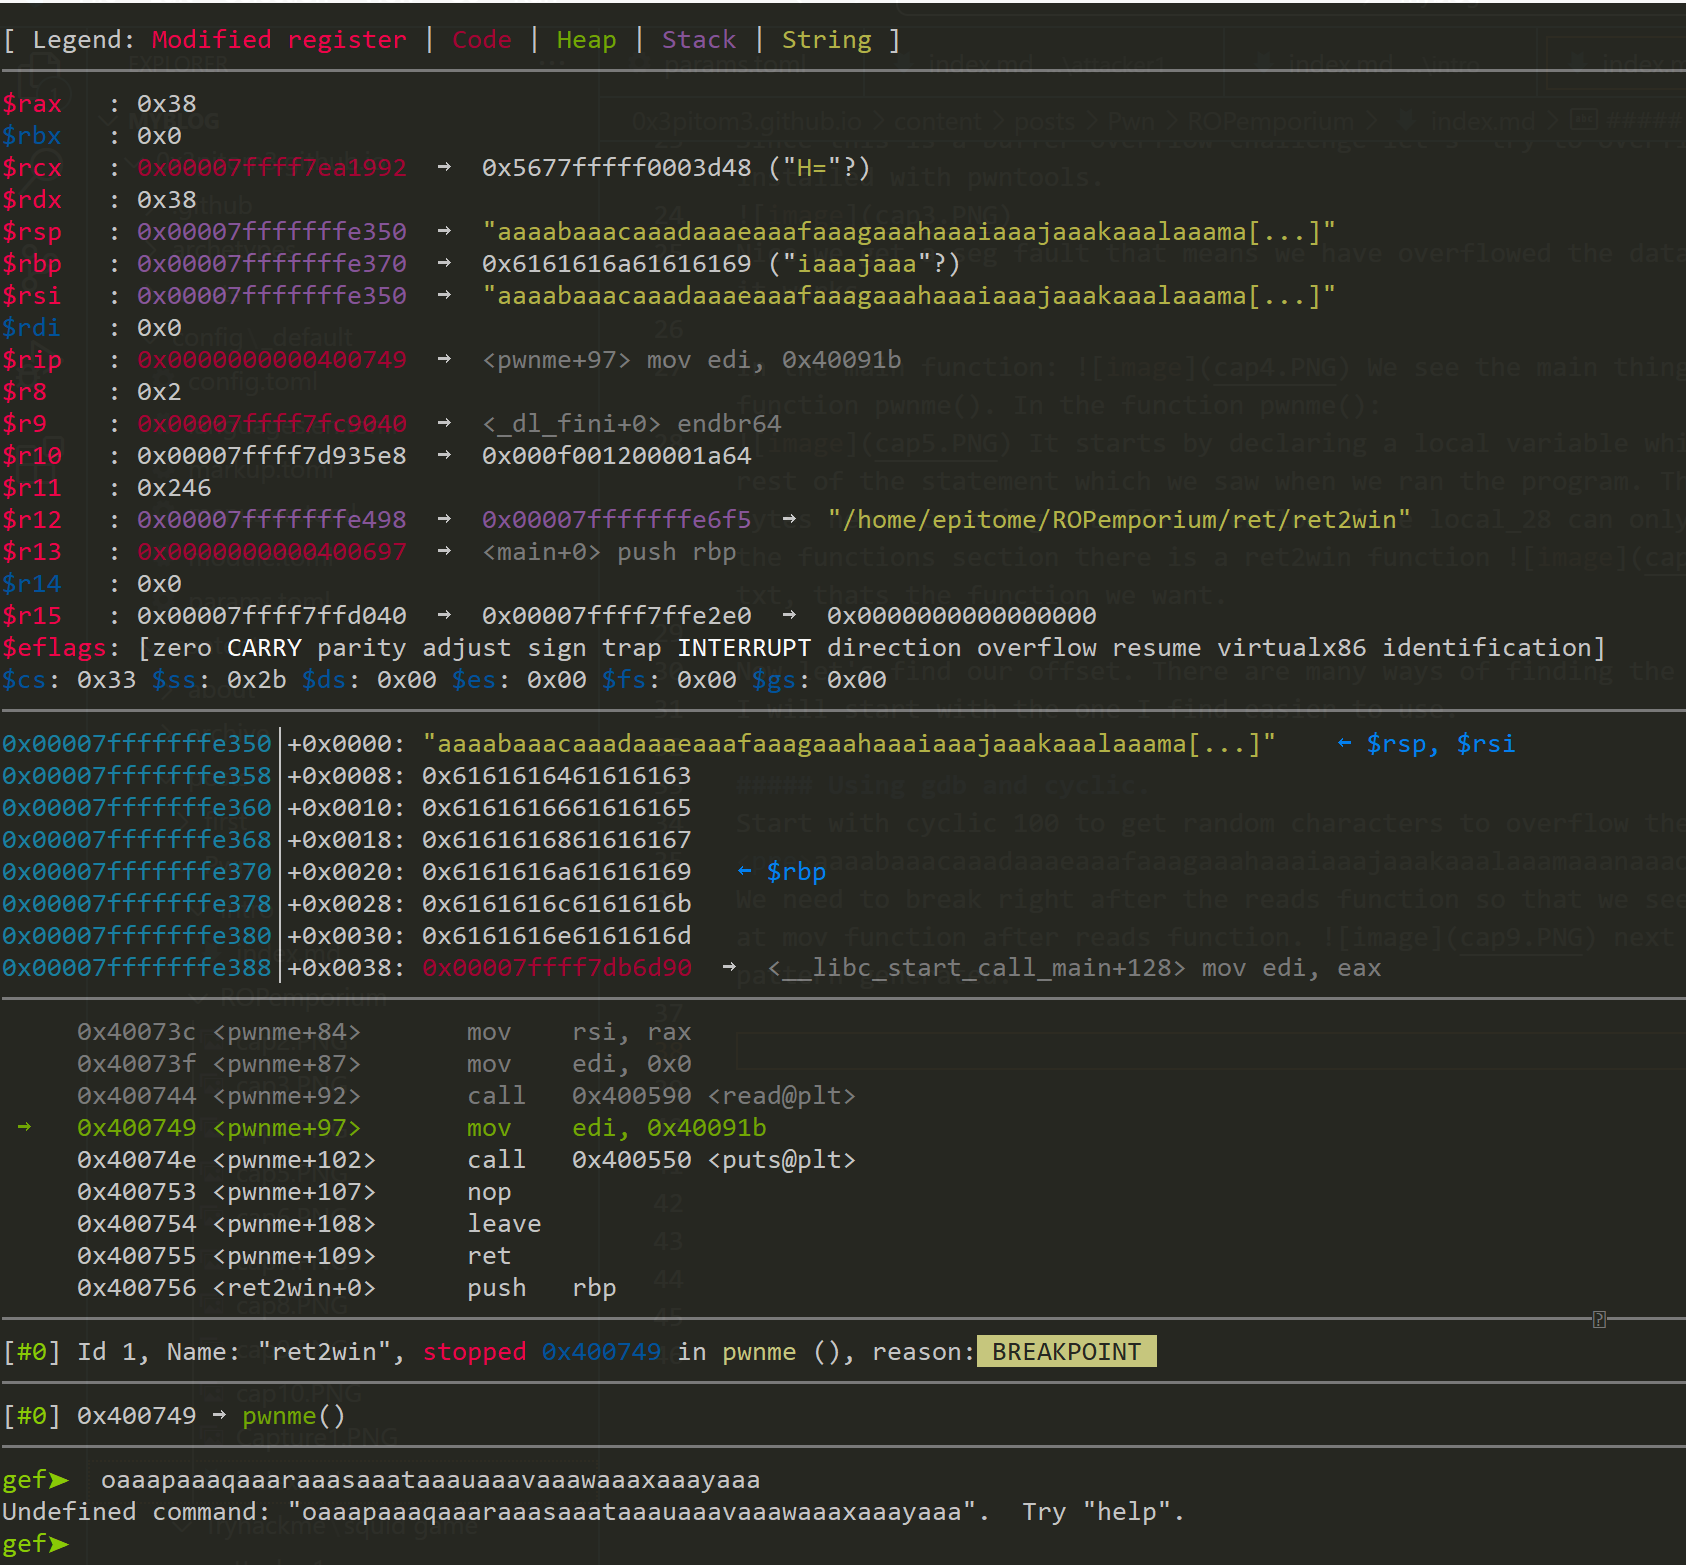Screen dimensions: 1686x1565
Task: Click the 'Code' legend entry
Action: tap(482, 40)
